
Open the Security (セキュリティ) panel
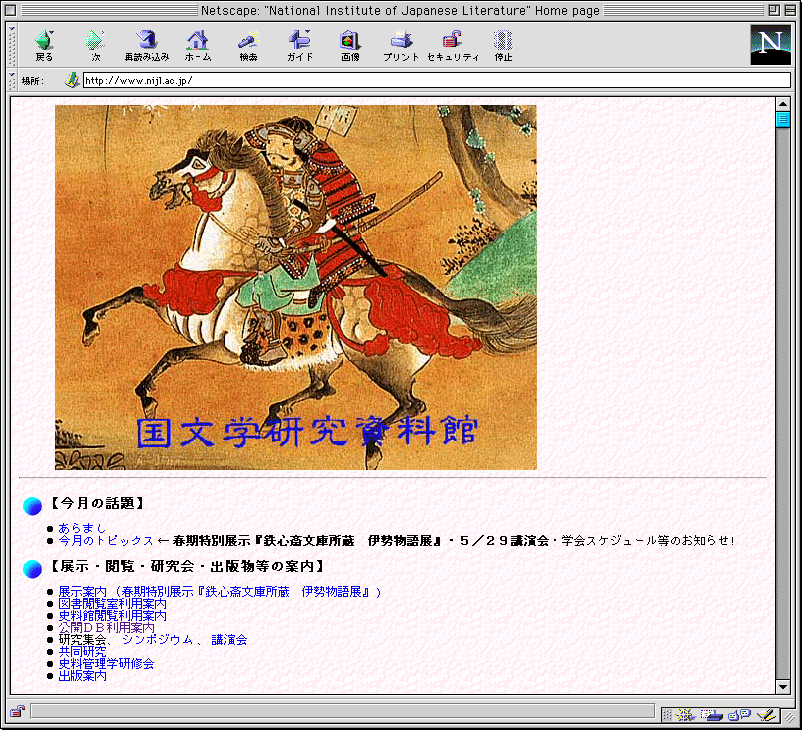point(453,45)
